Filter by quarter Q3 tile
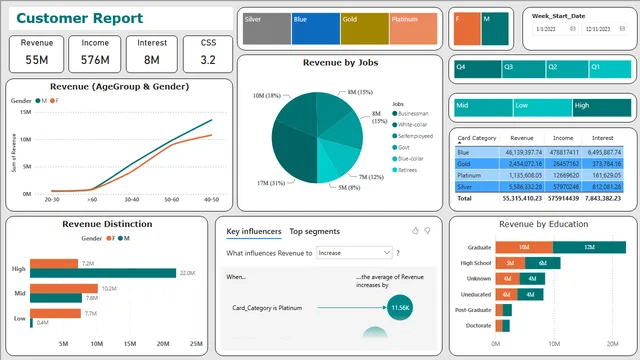Image resolution: width=640 pixels, height=360 pixels. (x=524, y=69)
